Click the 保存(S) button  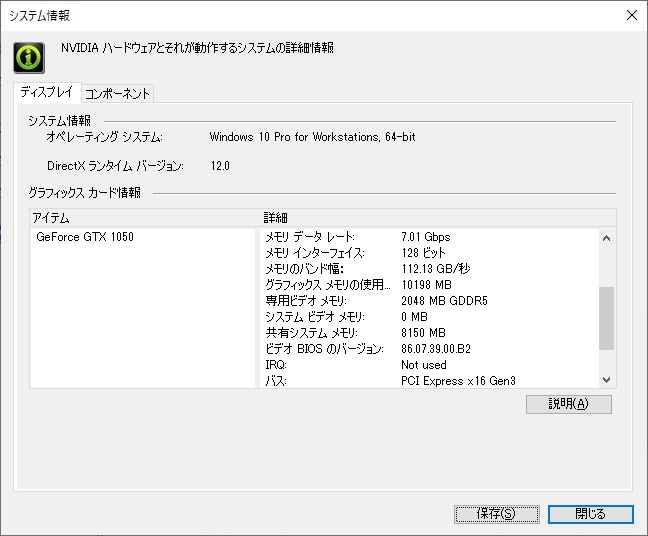pos(496,514)
